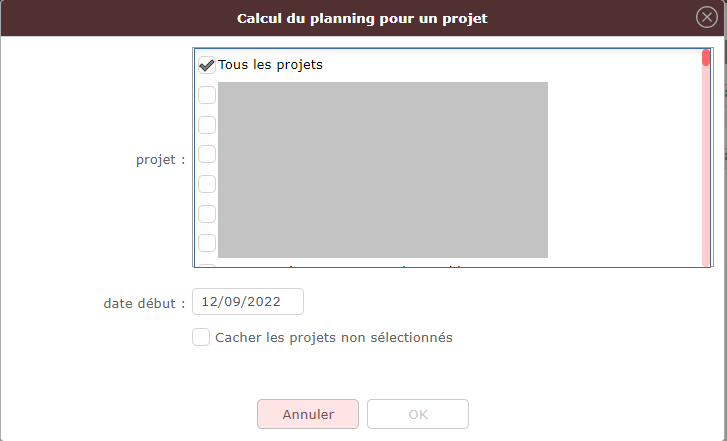Tick the sixth unchecked project checkbox
727x441 pixels.
207,243
